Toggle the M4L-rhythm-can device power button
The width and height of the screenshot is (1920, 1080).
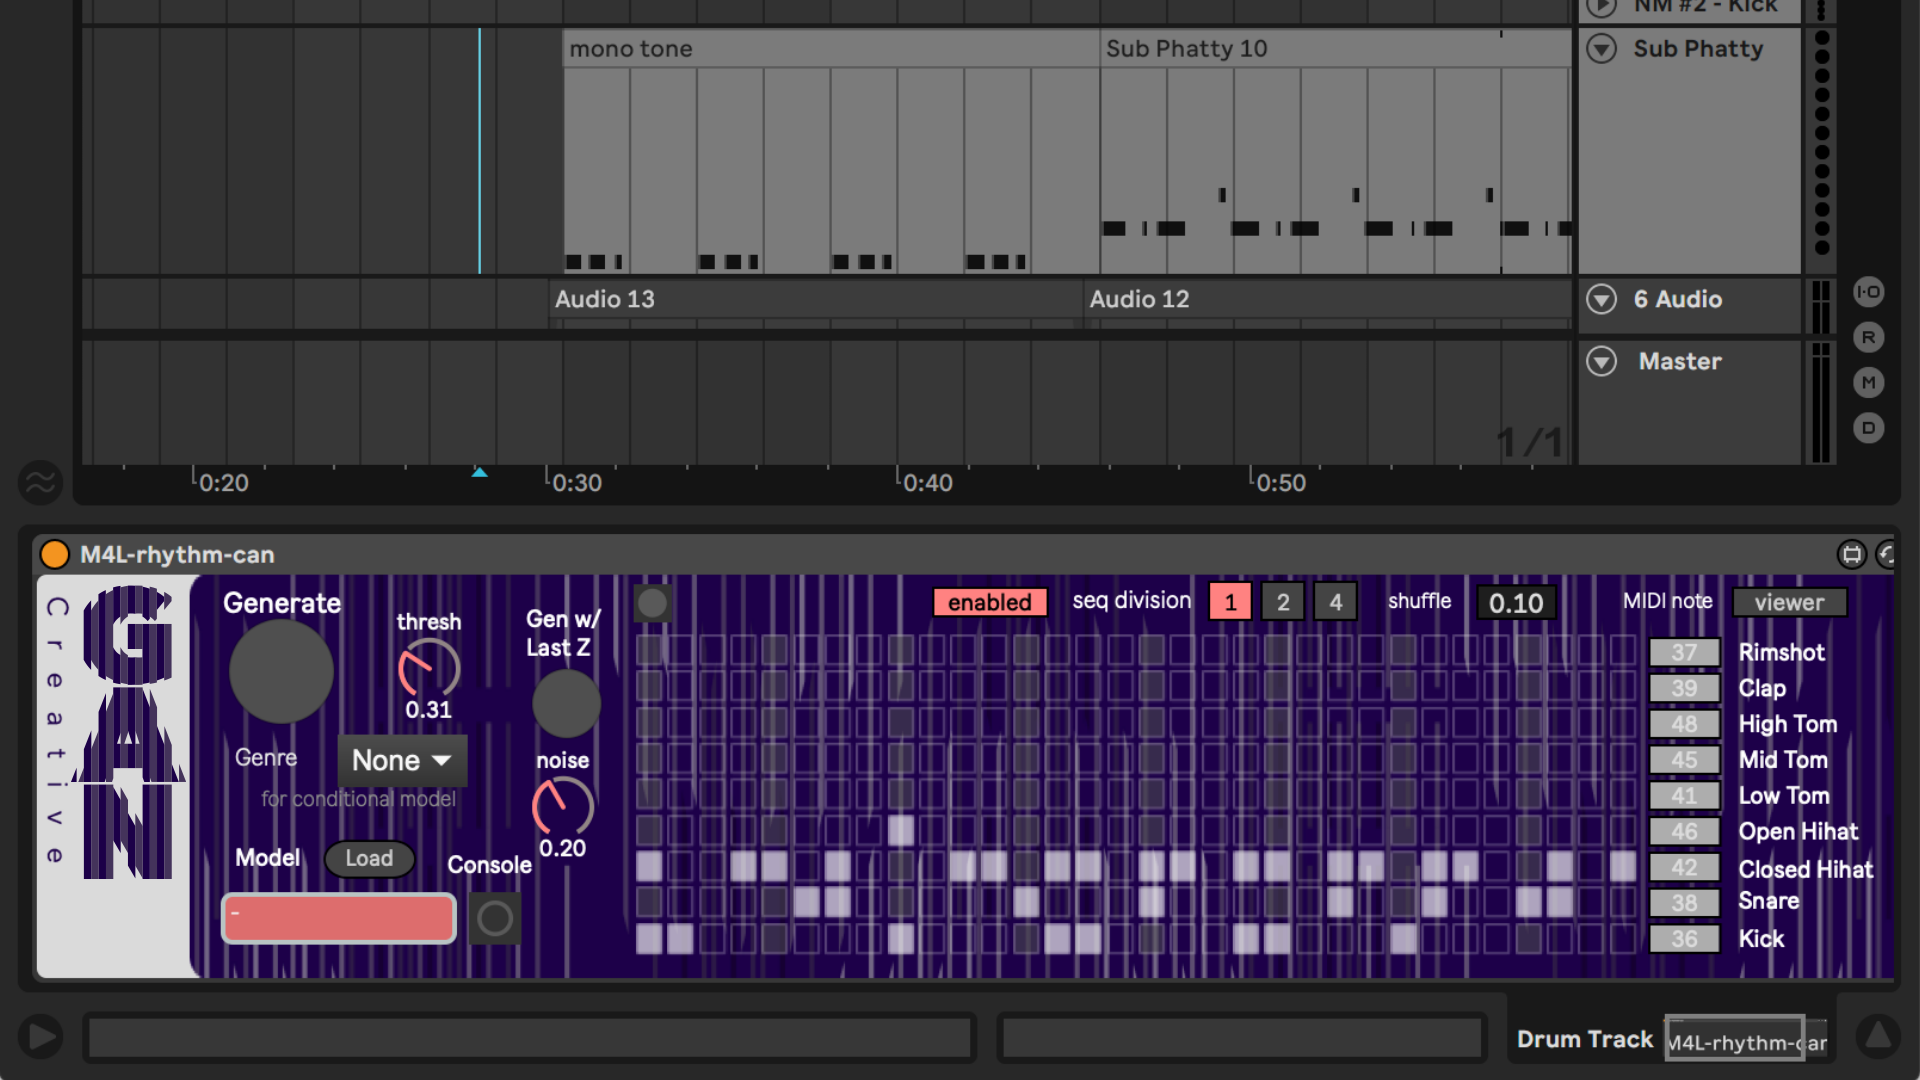click(54, 554)
